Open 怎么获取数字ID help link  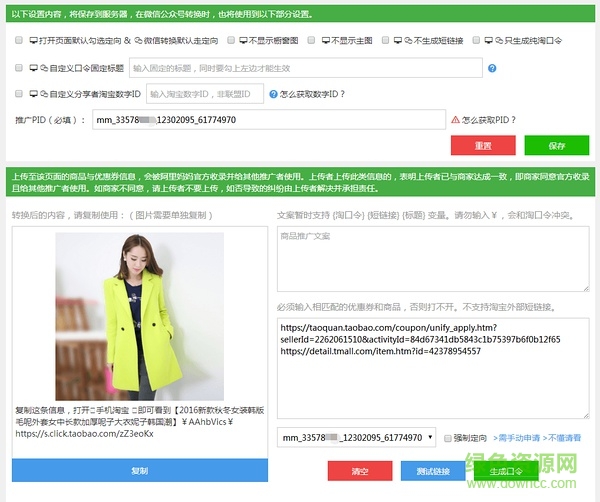(312, 94)
